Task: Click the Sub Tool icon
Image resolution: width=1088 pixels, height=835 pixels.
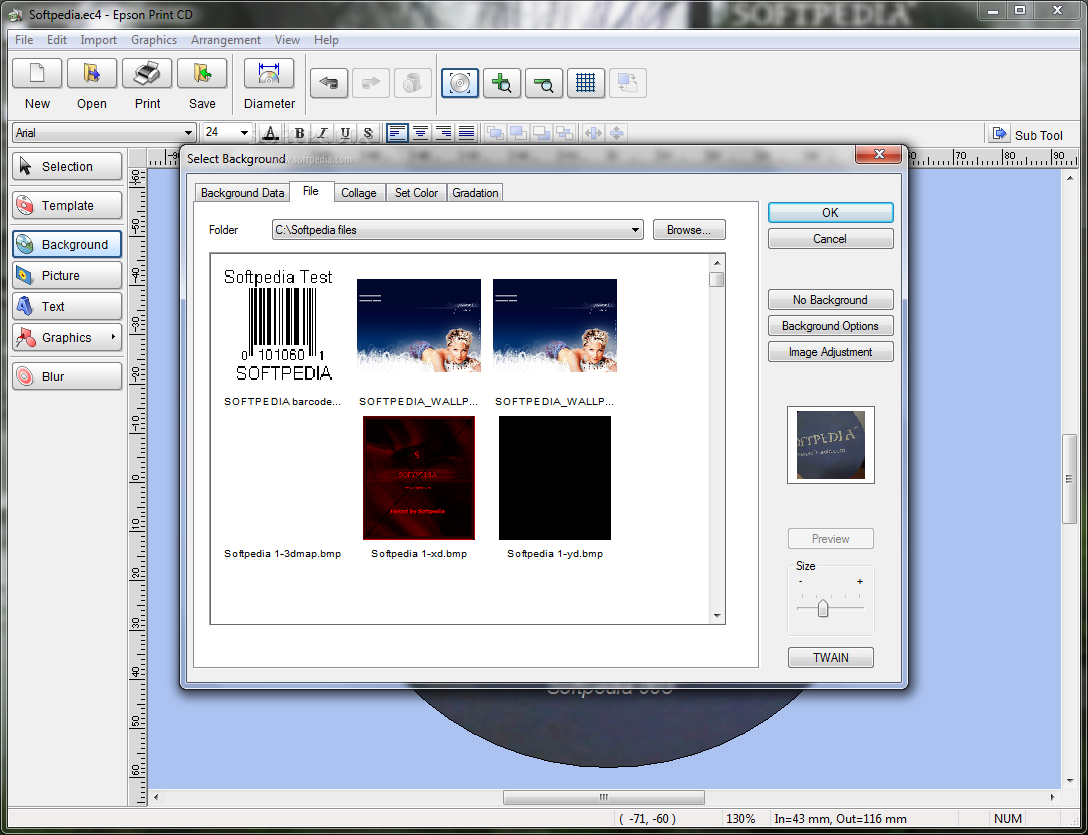Action: pos(999,133)
